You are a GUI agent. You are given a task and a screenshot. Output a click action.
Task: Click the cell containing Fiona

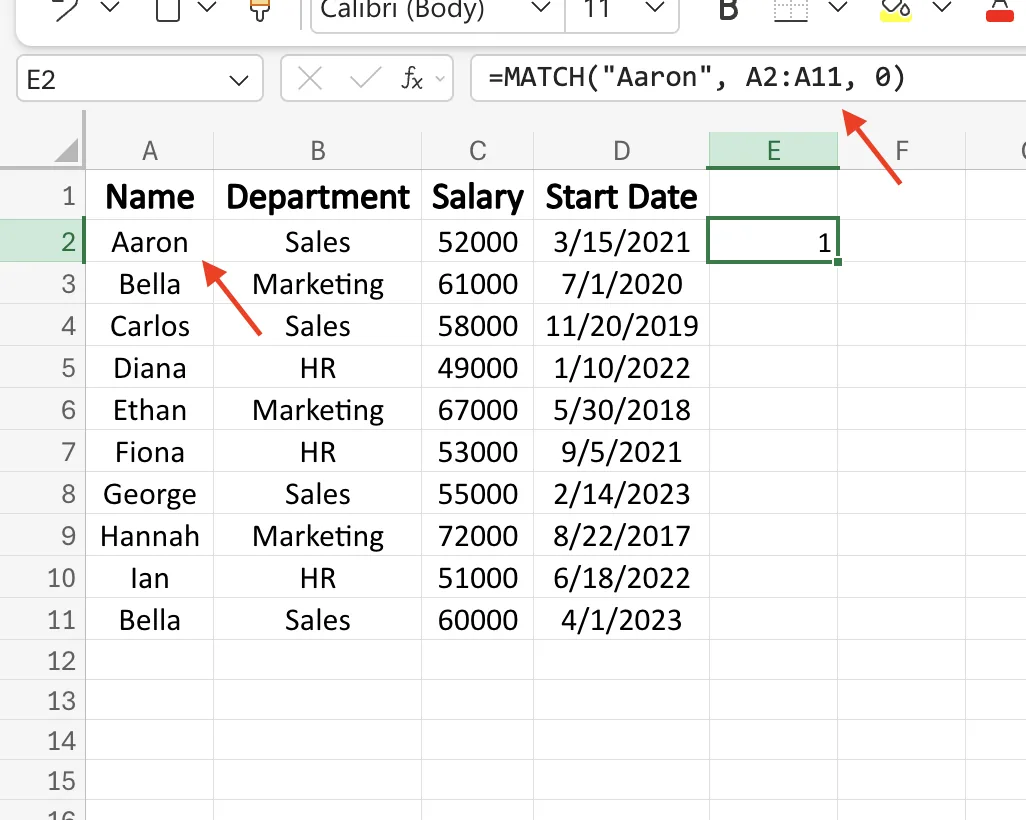click(x=150, y=452)
